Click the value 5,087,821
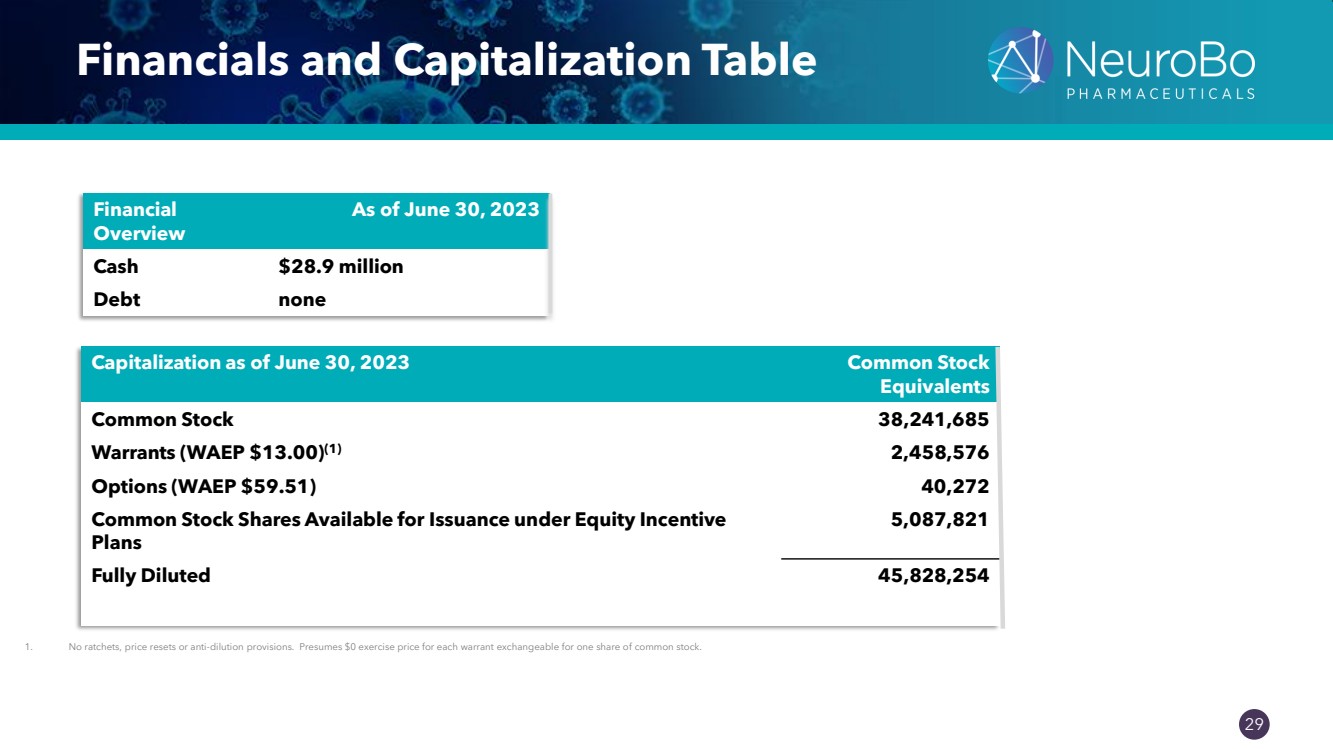Viewport: 1333px width, 749px height. [x=939, y=521]
